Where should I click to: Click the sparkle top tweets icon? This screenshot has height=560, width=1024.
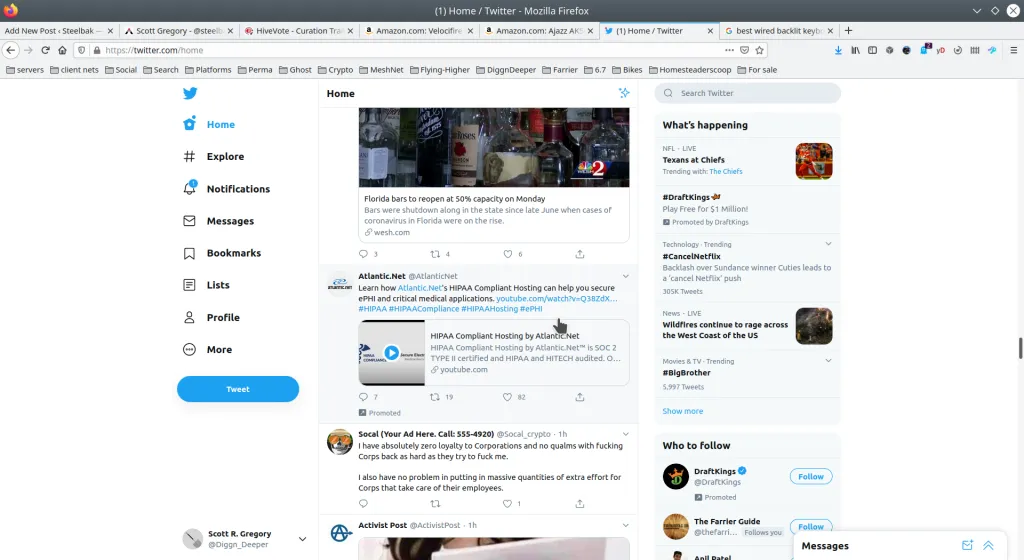pos(624,93)
